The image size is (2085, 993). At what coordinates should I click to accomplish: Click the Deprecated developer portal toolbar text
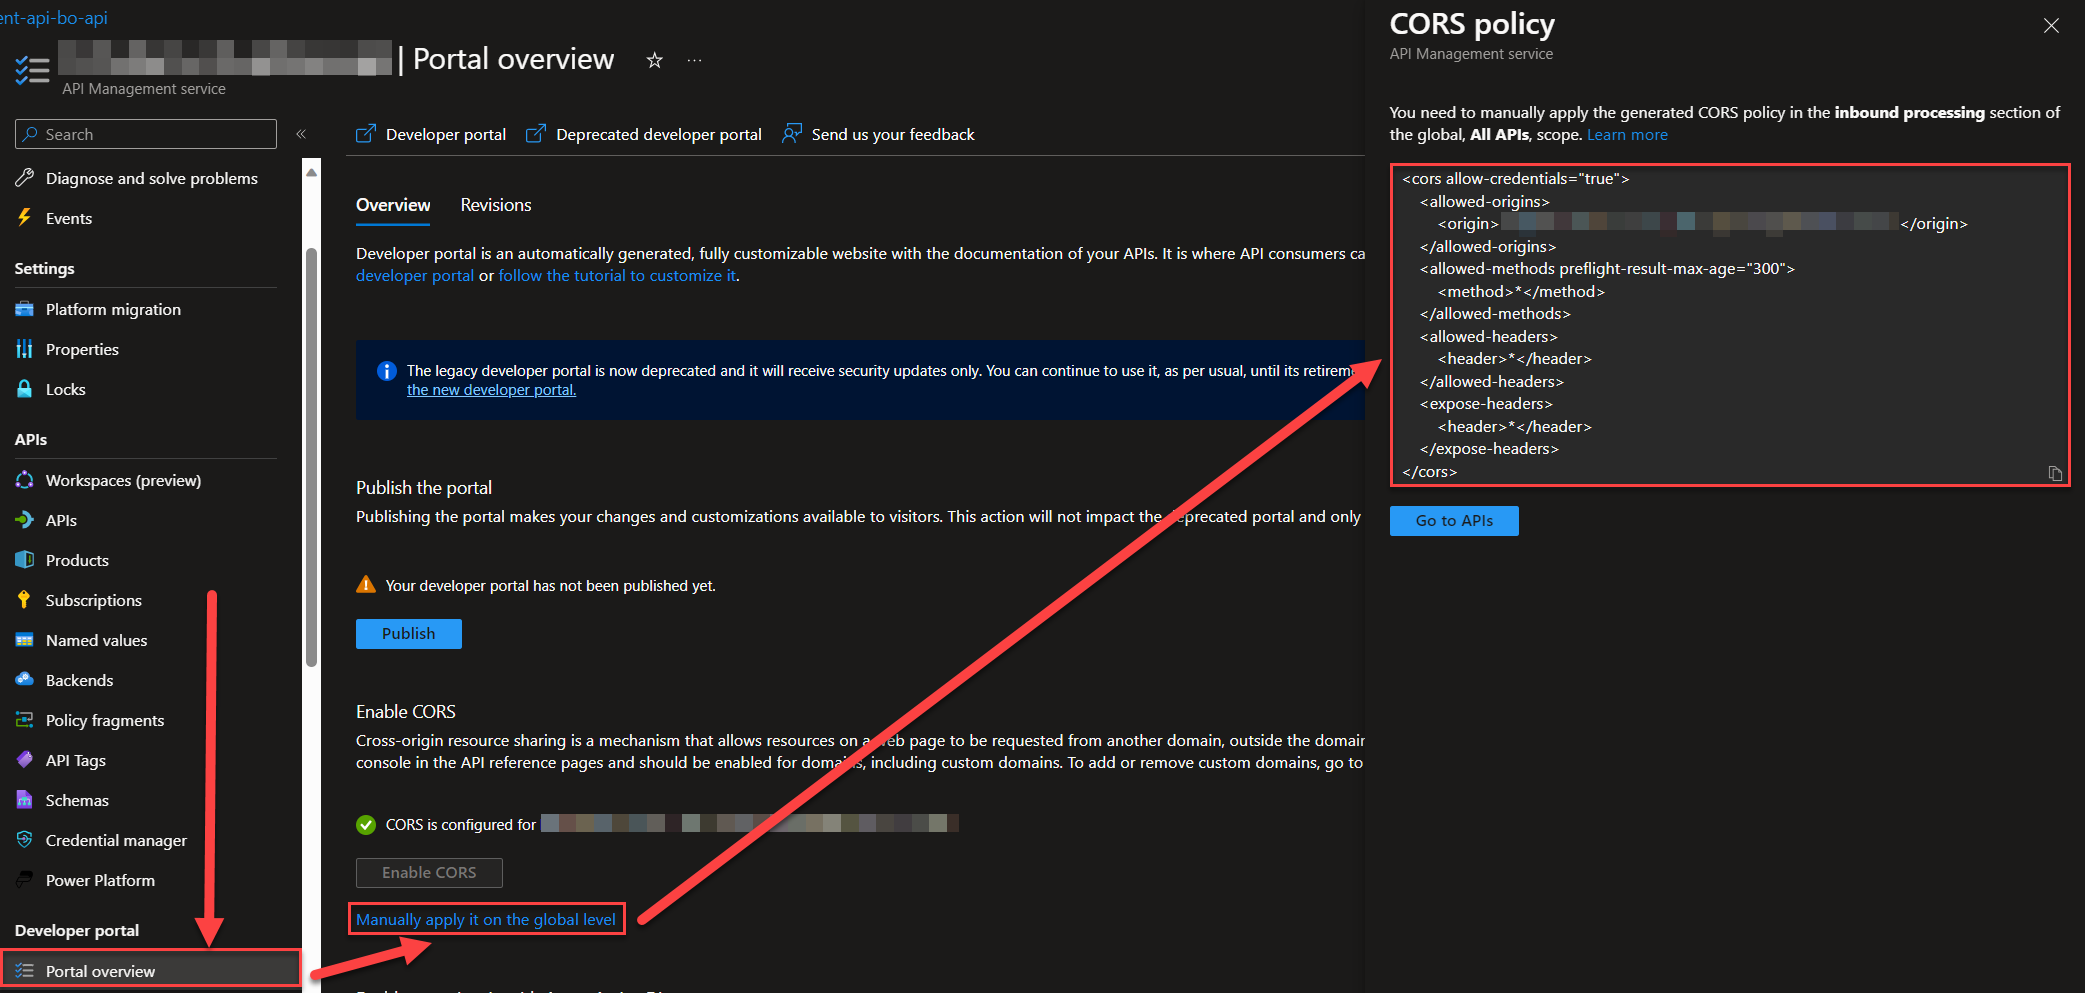[659, 134]
